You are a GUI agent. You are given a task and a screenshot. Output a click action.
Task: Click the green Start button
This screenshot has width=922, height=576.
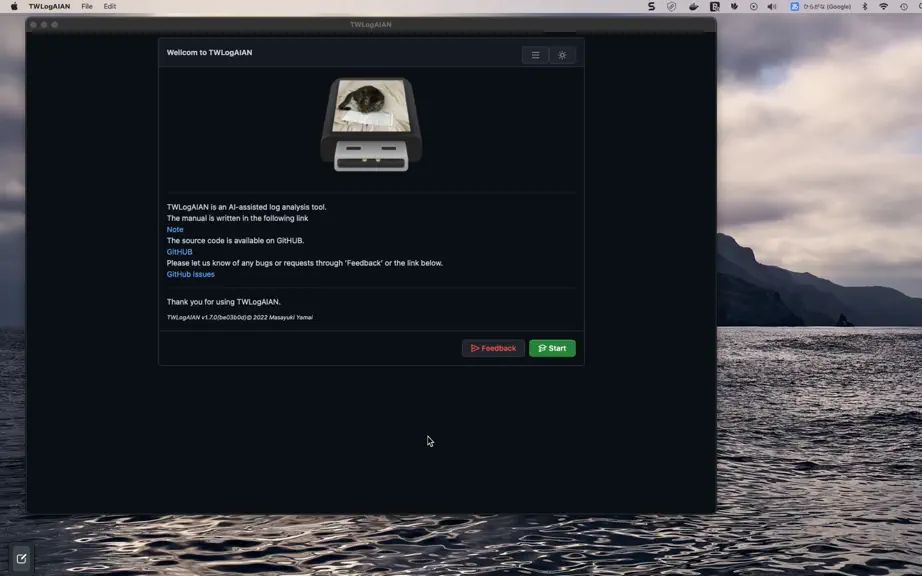tap(552, 348)
